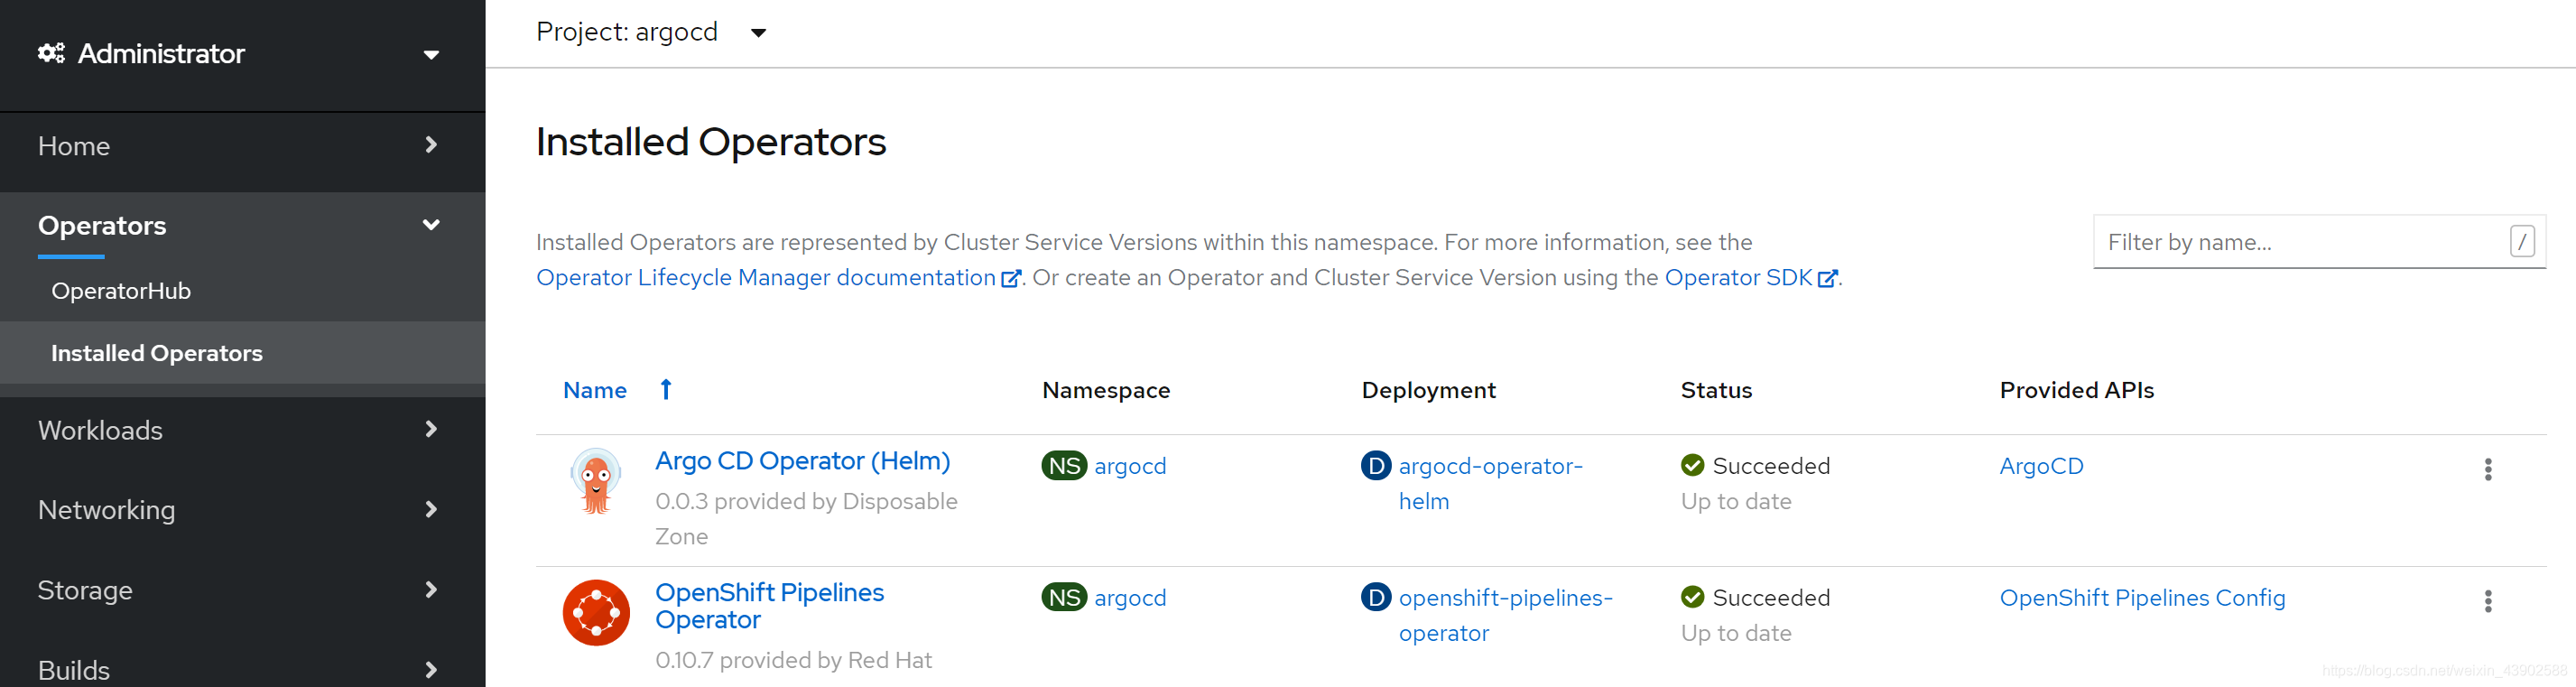Viewport: 2576px width, 687px height.
Task: Open Argo CD Operator (Helm) details
Action: click(x=803, y=461)
